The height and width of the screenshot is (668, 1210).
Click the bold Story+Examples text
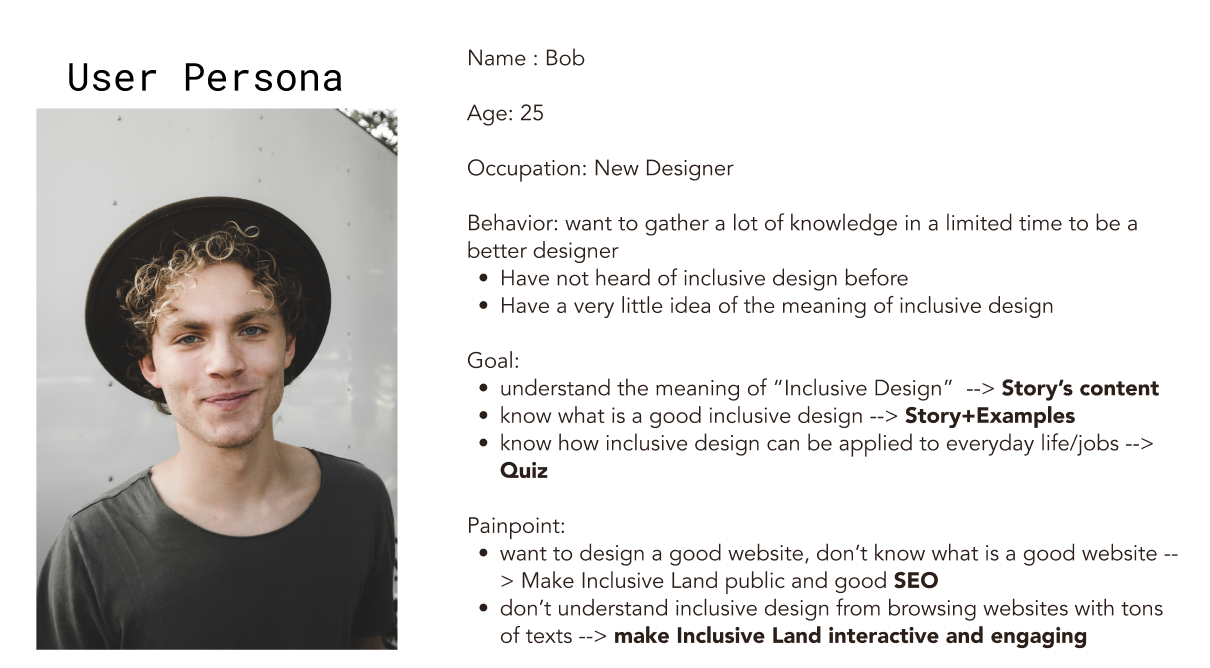(x=990, y=415)
